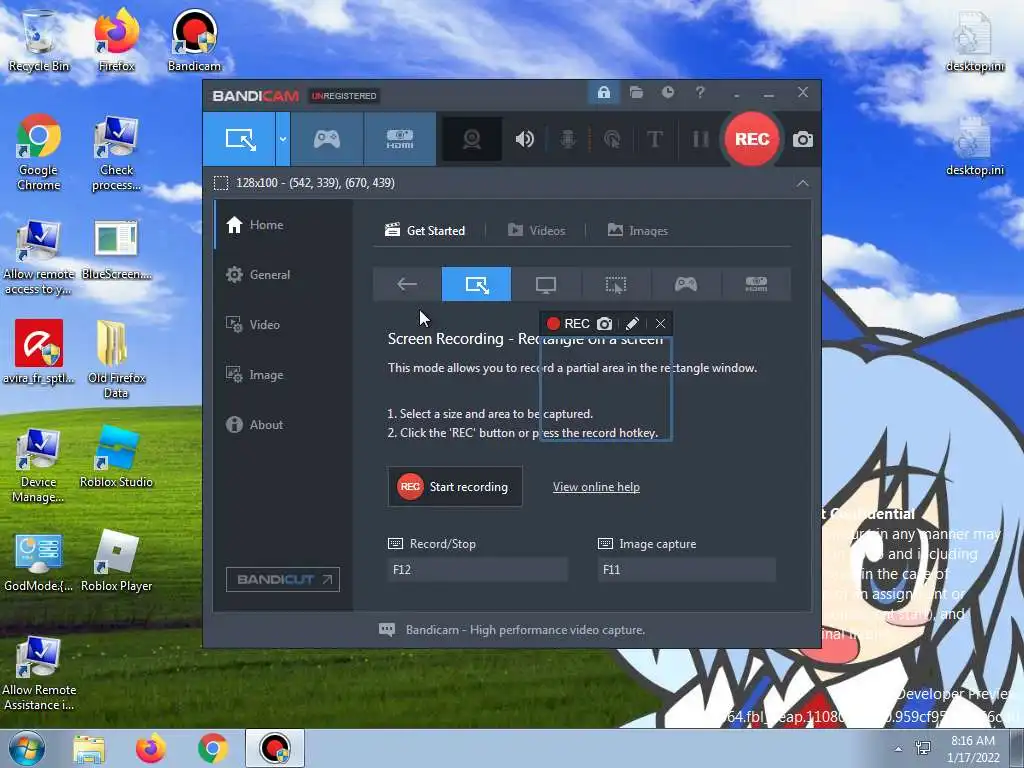This screenshot has height=768, width=1024.
Task: Switch to Game recording mode in top toolbar
Action: point(327,139)
